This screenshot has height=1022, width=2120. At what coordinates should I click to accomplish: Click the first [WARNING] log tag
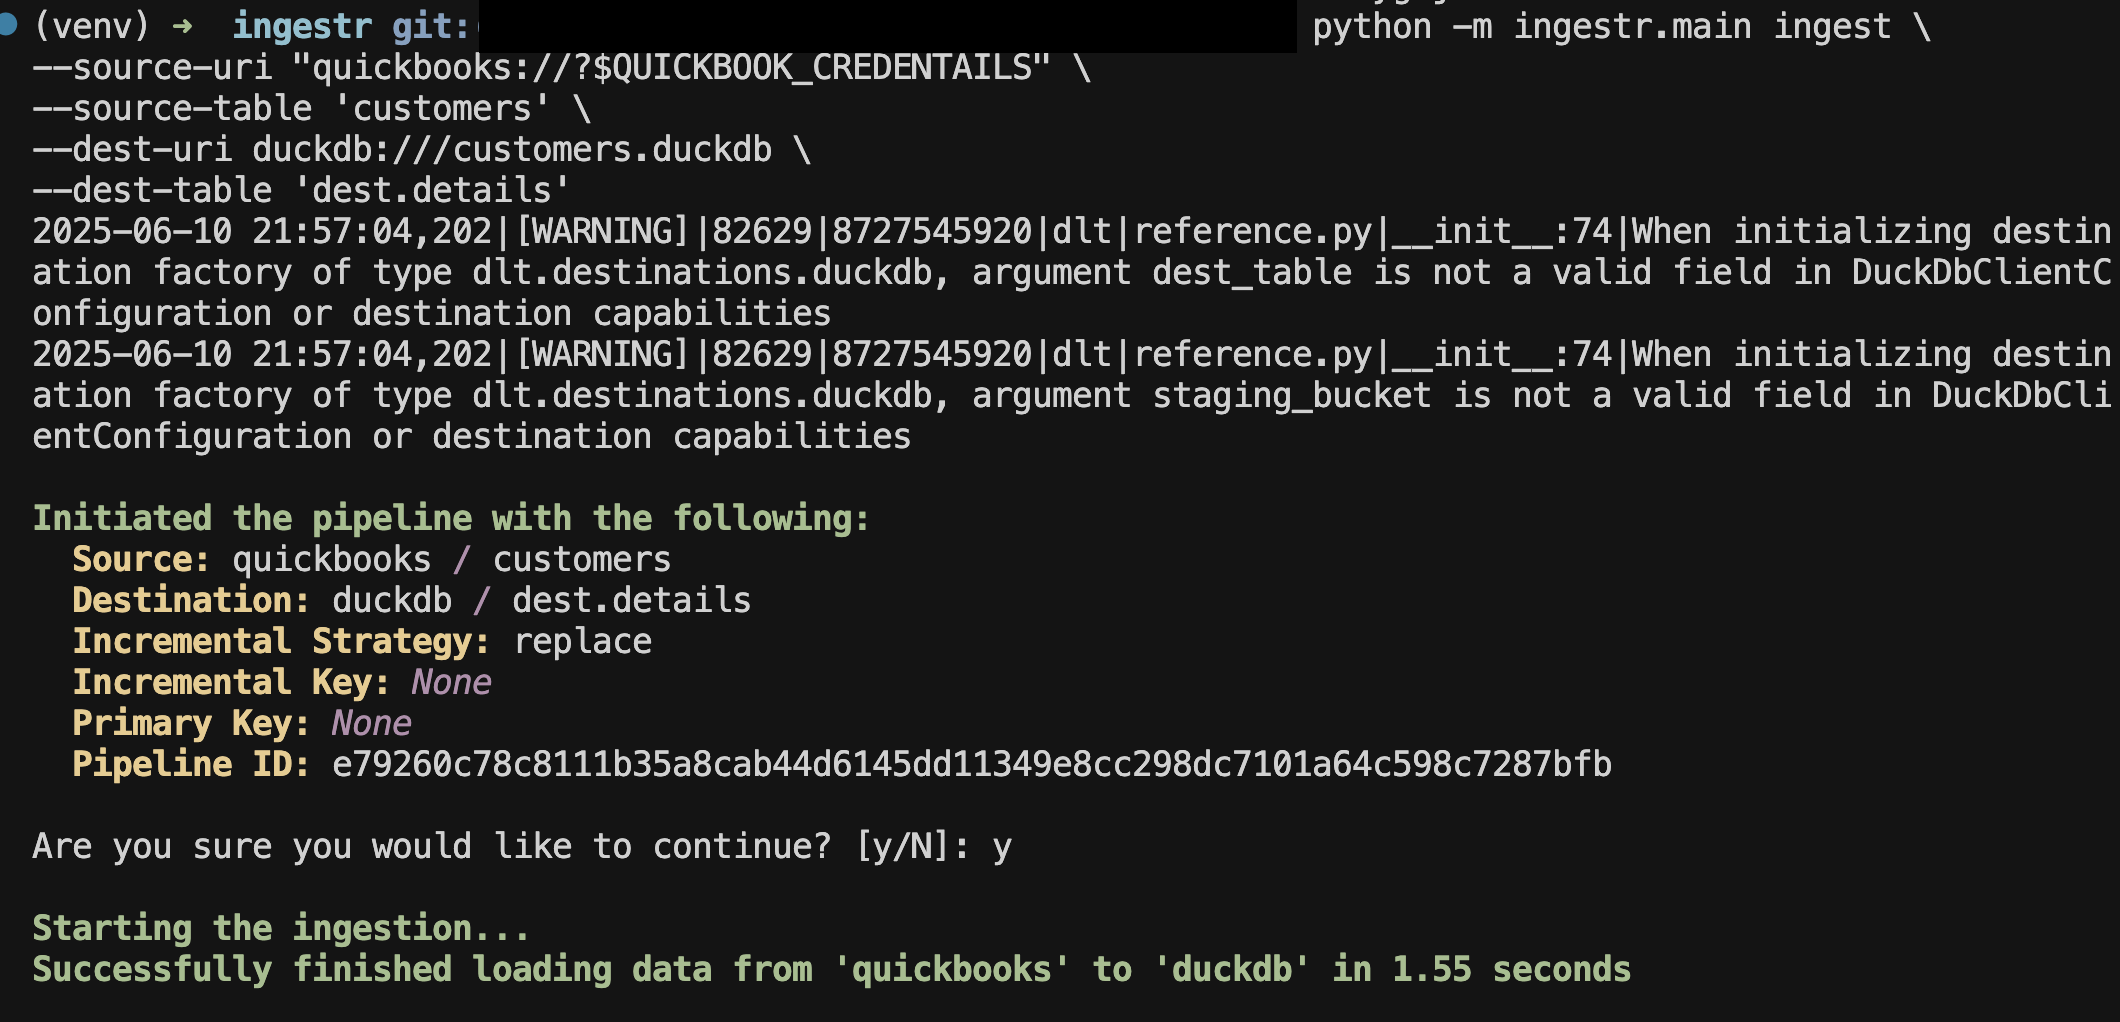click(x=601, y=232)
